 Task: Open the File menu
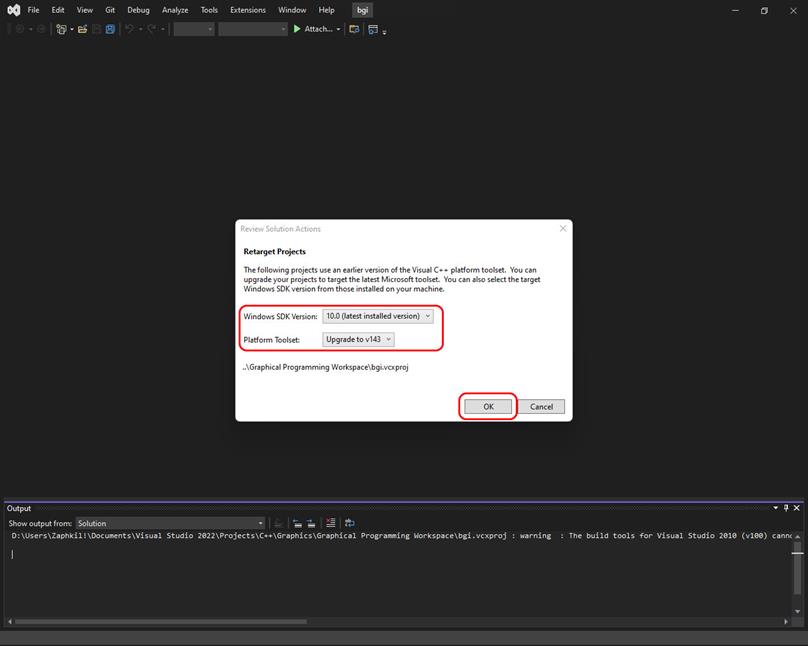pyautogui.click(x=33, y=10)
